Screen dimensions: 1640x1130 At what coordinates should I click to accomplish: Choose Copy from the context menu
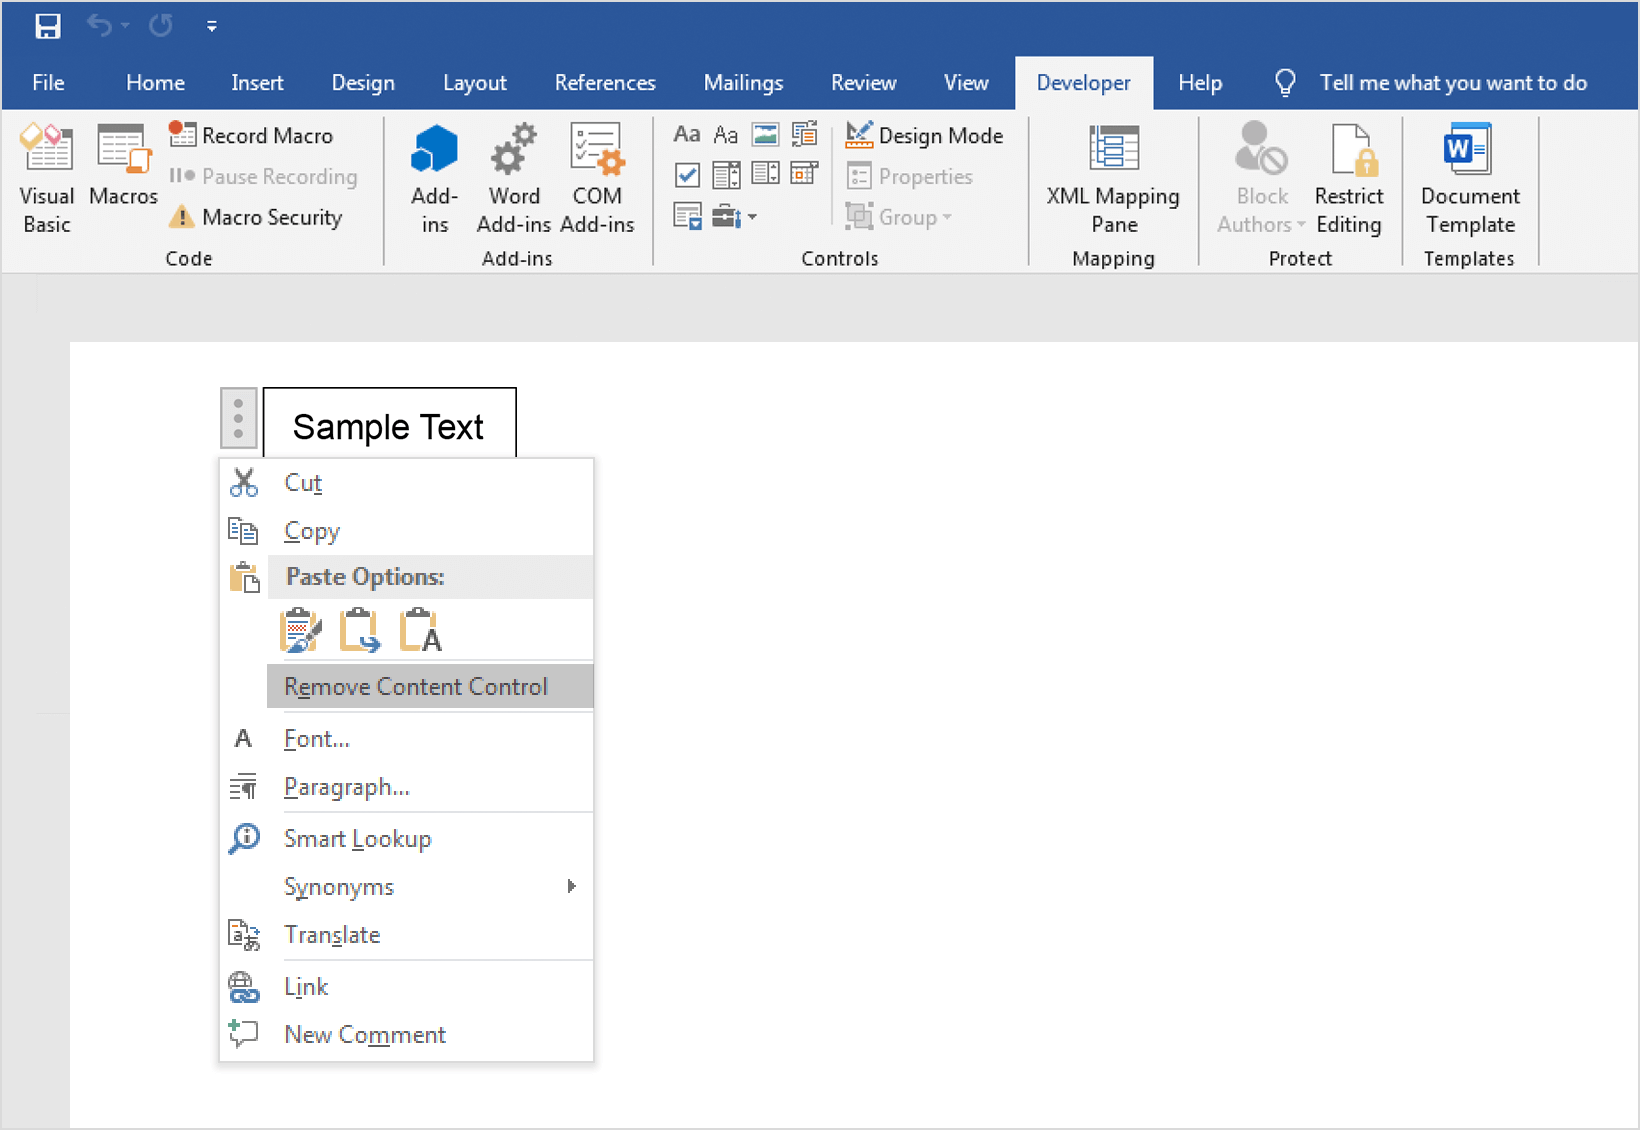(x=406, y=531)
